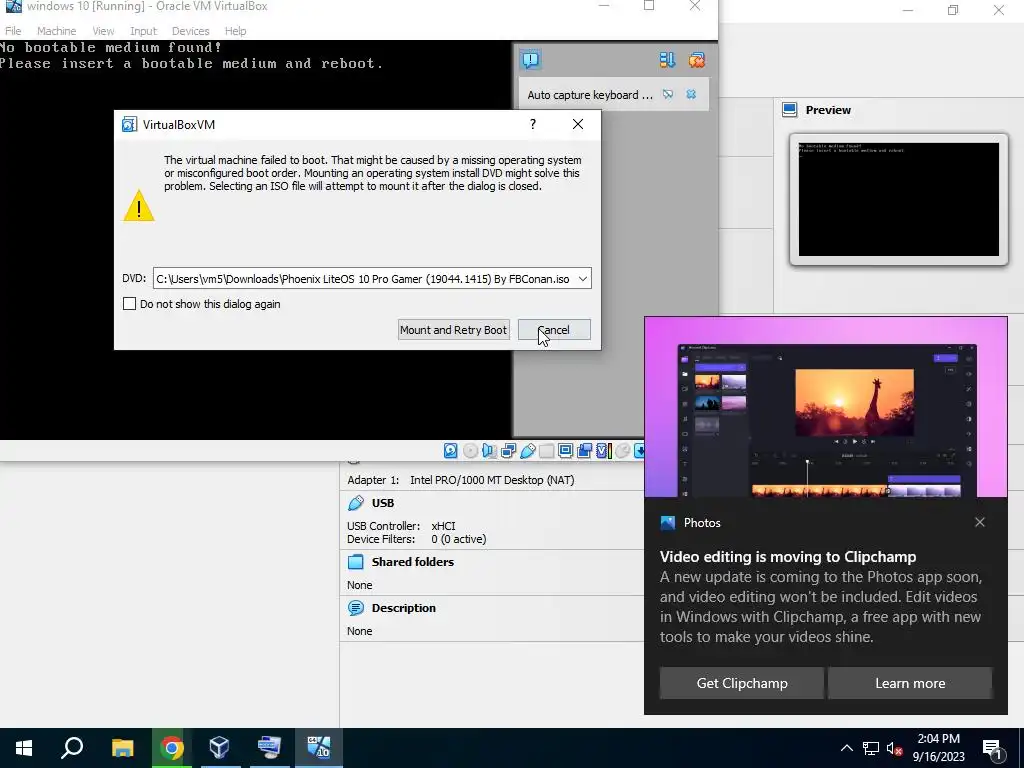
Task: Click Get Clipchamp in Photos notification
Action: pos(742,683)
